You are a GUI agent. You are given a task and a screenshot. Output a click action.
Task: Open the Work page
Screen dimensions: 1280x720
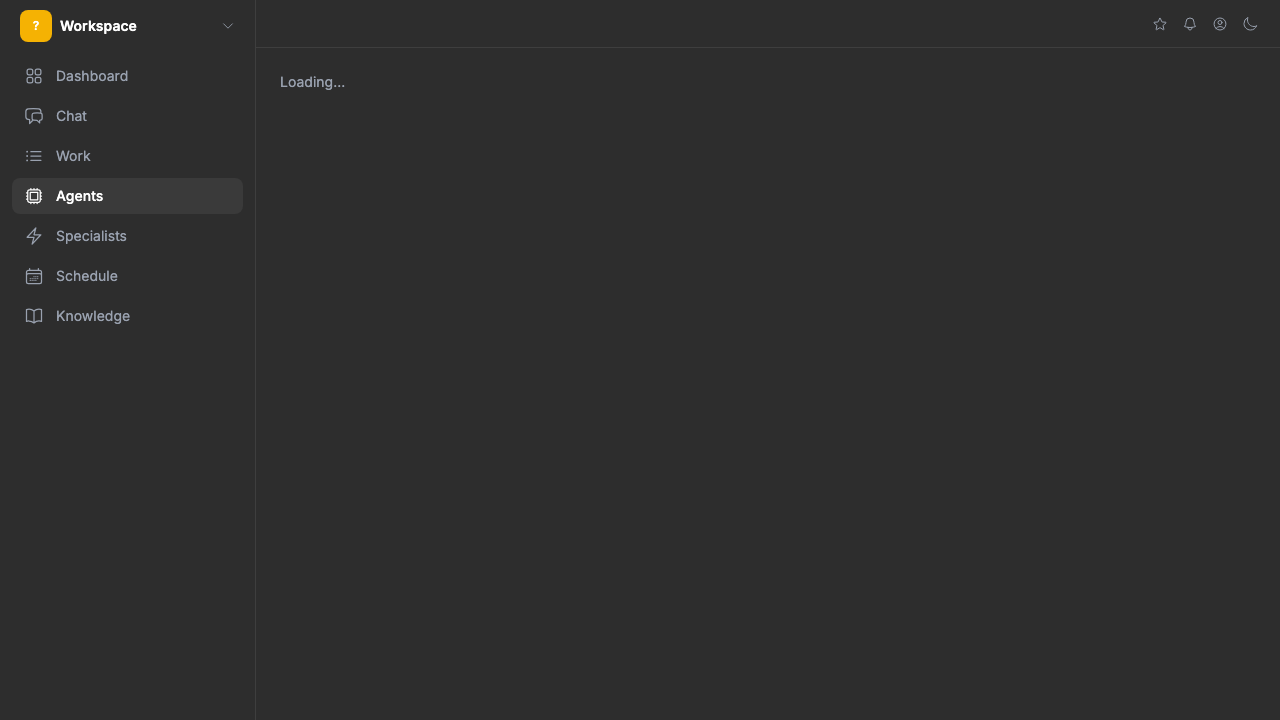pyautogui.click(x=127, y=156)
